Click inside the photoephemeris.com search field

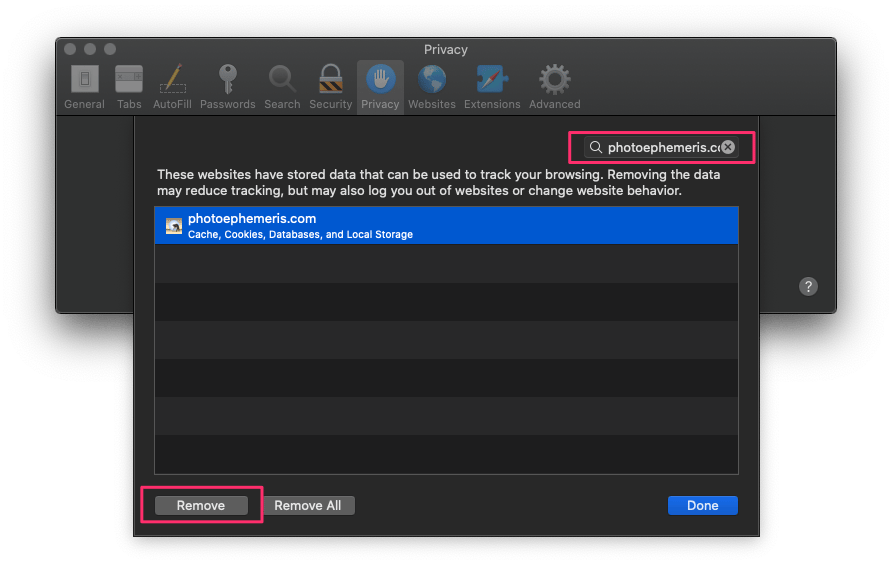[661, 147]
